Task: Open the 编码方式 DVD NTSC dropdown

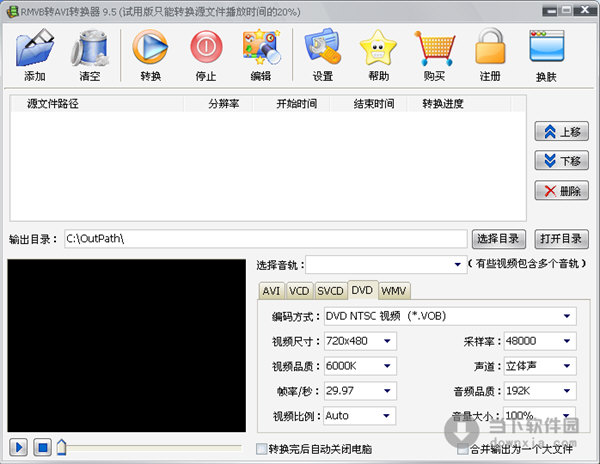Action: click(450, 316)
